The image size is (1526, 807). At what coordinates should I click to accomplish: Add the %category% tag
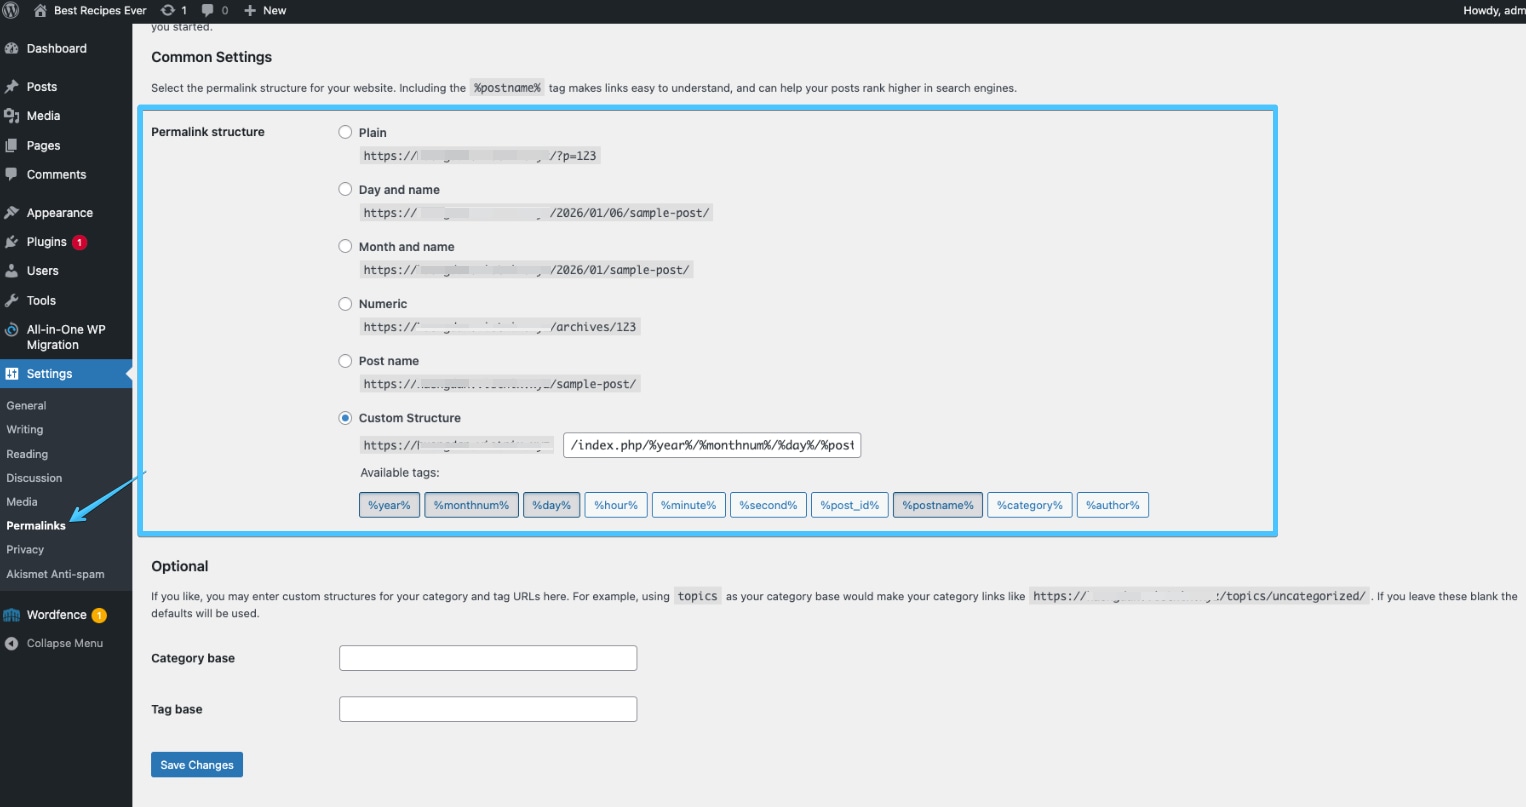pos(1030,505)
